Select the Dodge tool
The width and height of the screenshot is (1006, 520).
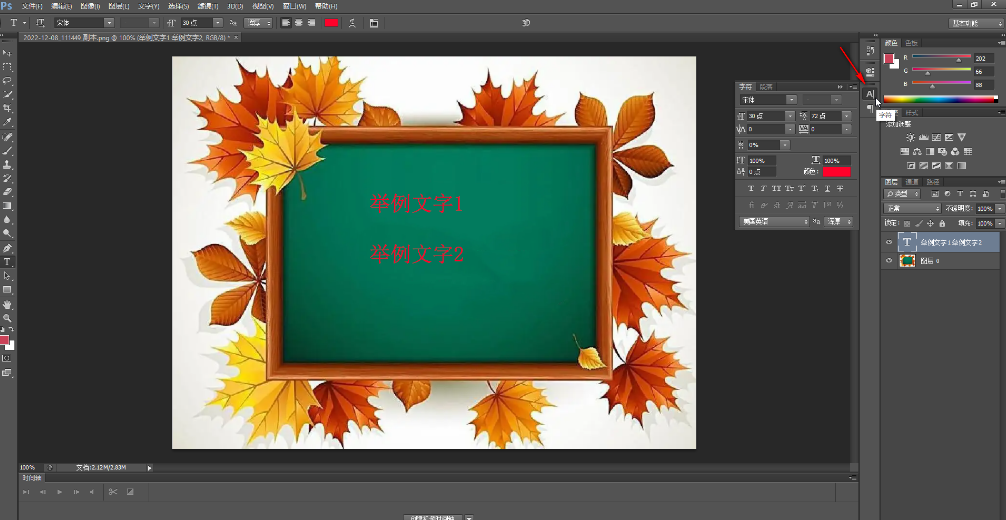coord(7,234)
